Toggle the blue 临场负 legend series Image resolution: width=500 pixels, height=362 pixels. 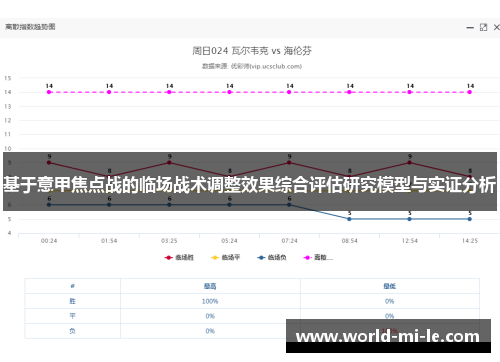(x=272, y=257)
